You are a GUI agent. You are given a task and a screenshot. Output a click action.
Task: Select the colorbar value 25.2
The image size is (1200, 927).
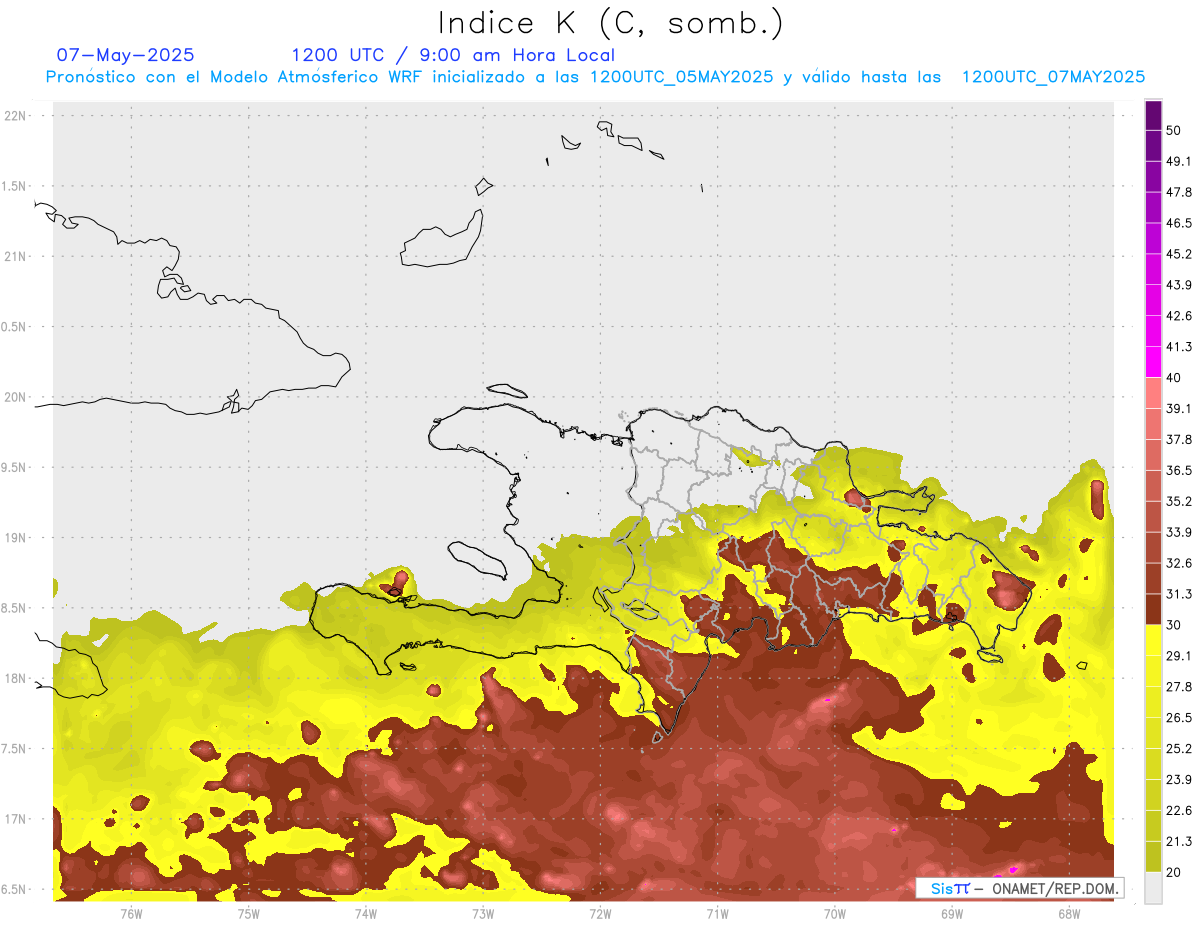click(1179, 749)
